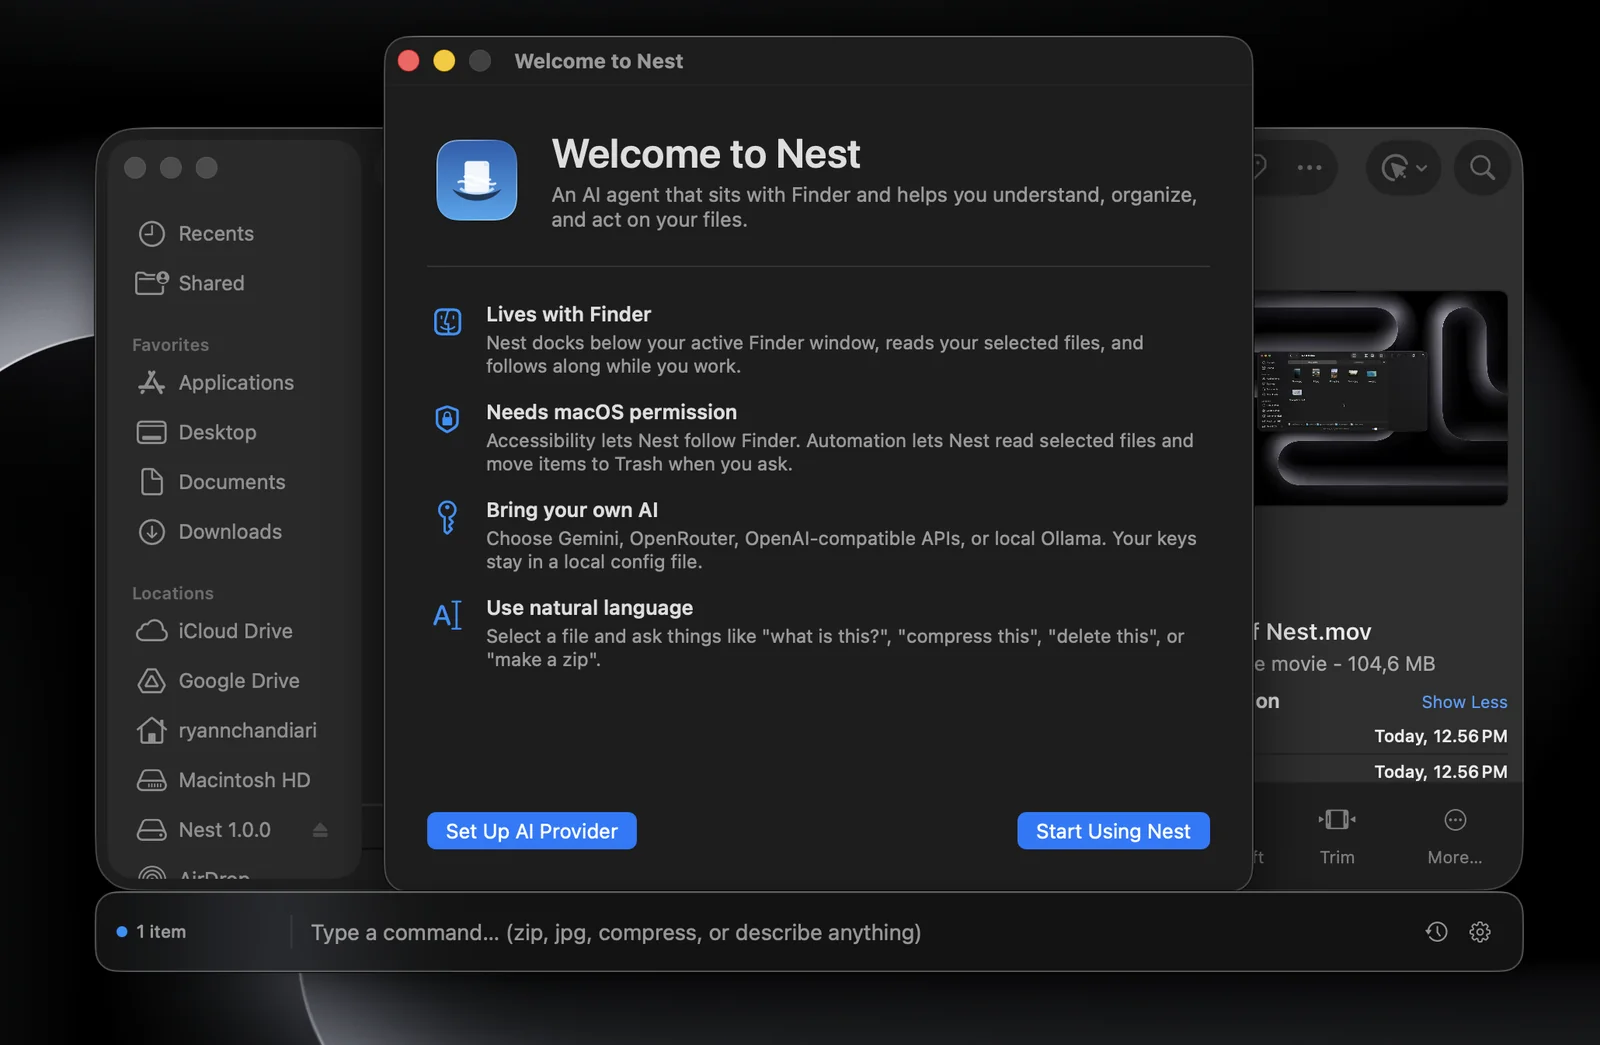Open Shared in Finder sidebar
Screen dimensions: 1600x1045
tap(191, 284)
